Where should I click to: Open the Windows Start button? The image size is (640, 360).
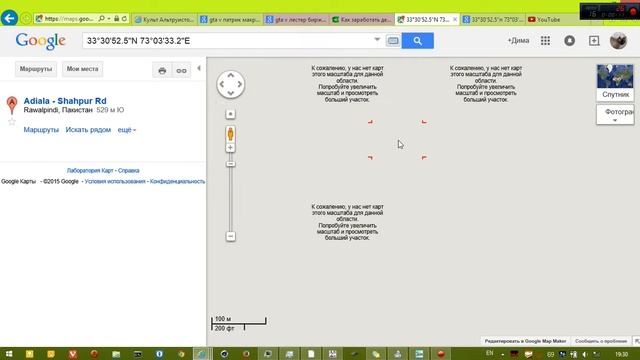click(9, 354)
